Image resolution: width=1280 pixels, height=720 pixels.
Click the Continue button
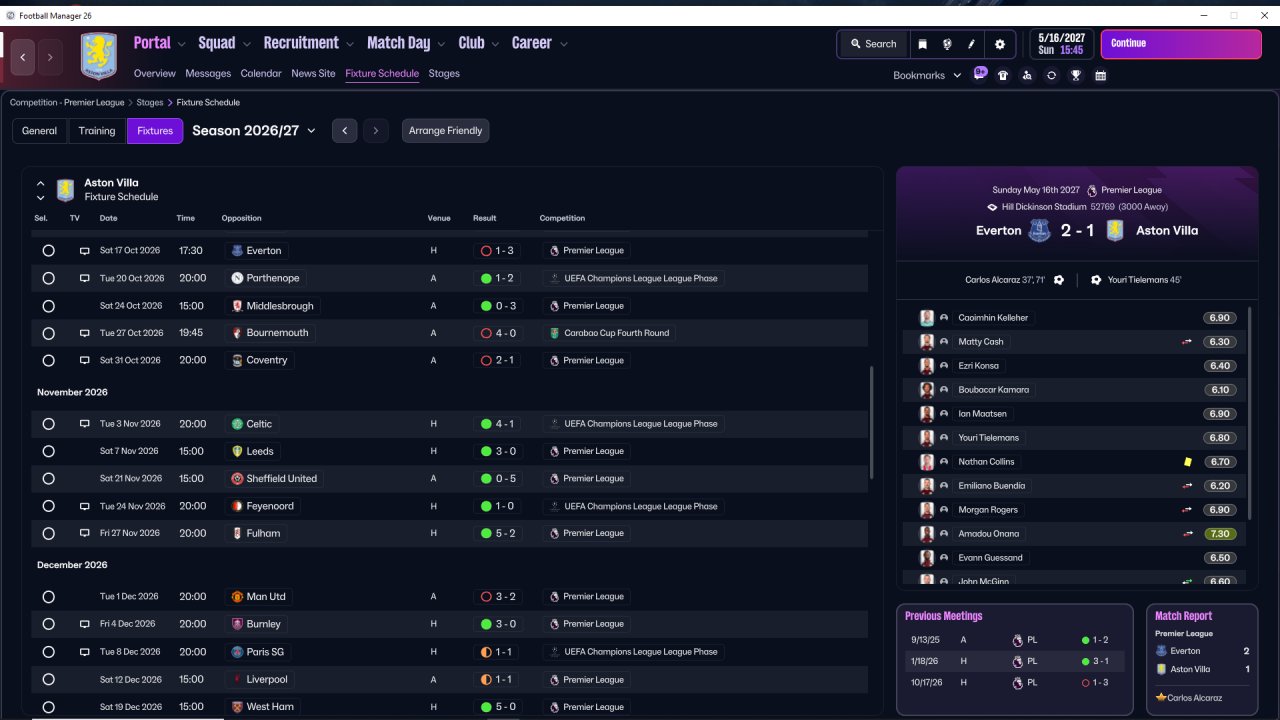click(x=1181, y=44)
